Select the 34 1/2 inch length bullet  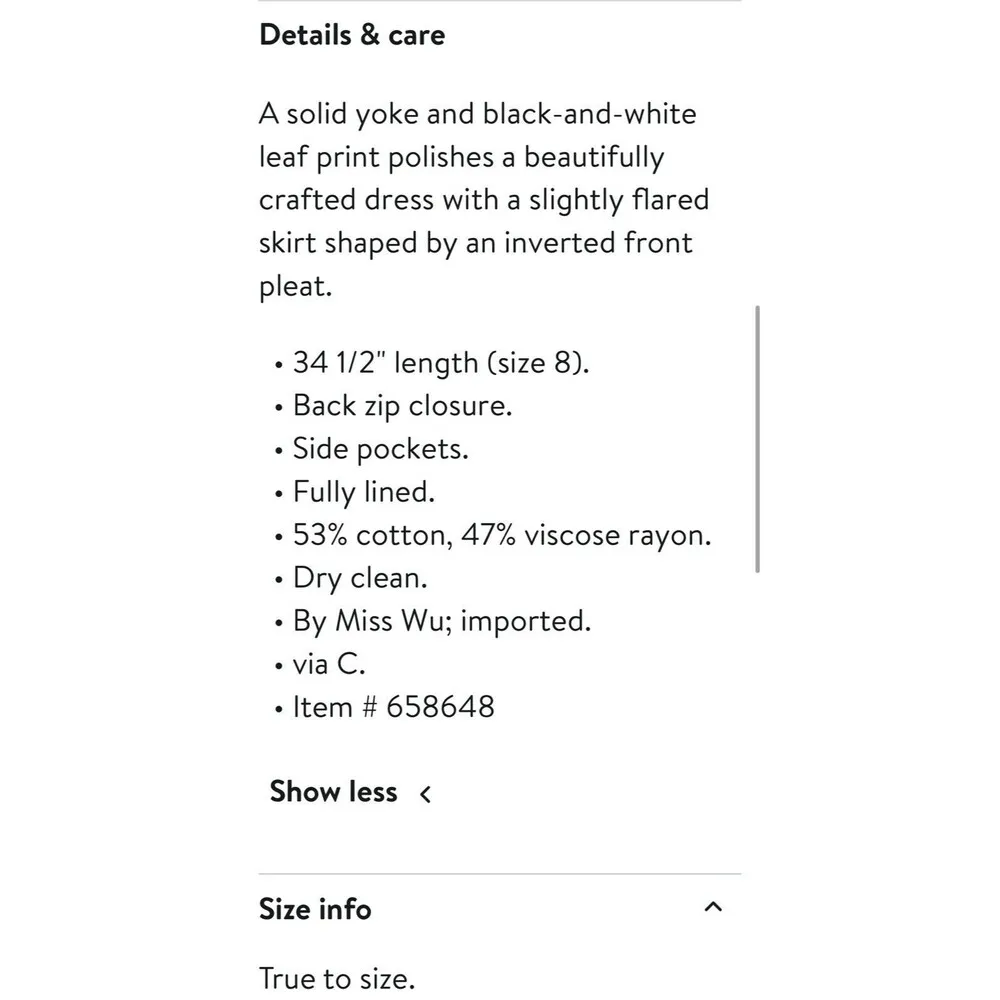click(441, 363)
